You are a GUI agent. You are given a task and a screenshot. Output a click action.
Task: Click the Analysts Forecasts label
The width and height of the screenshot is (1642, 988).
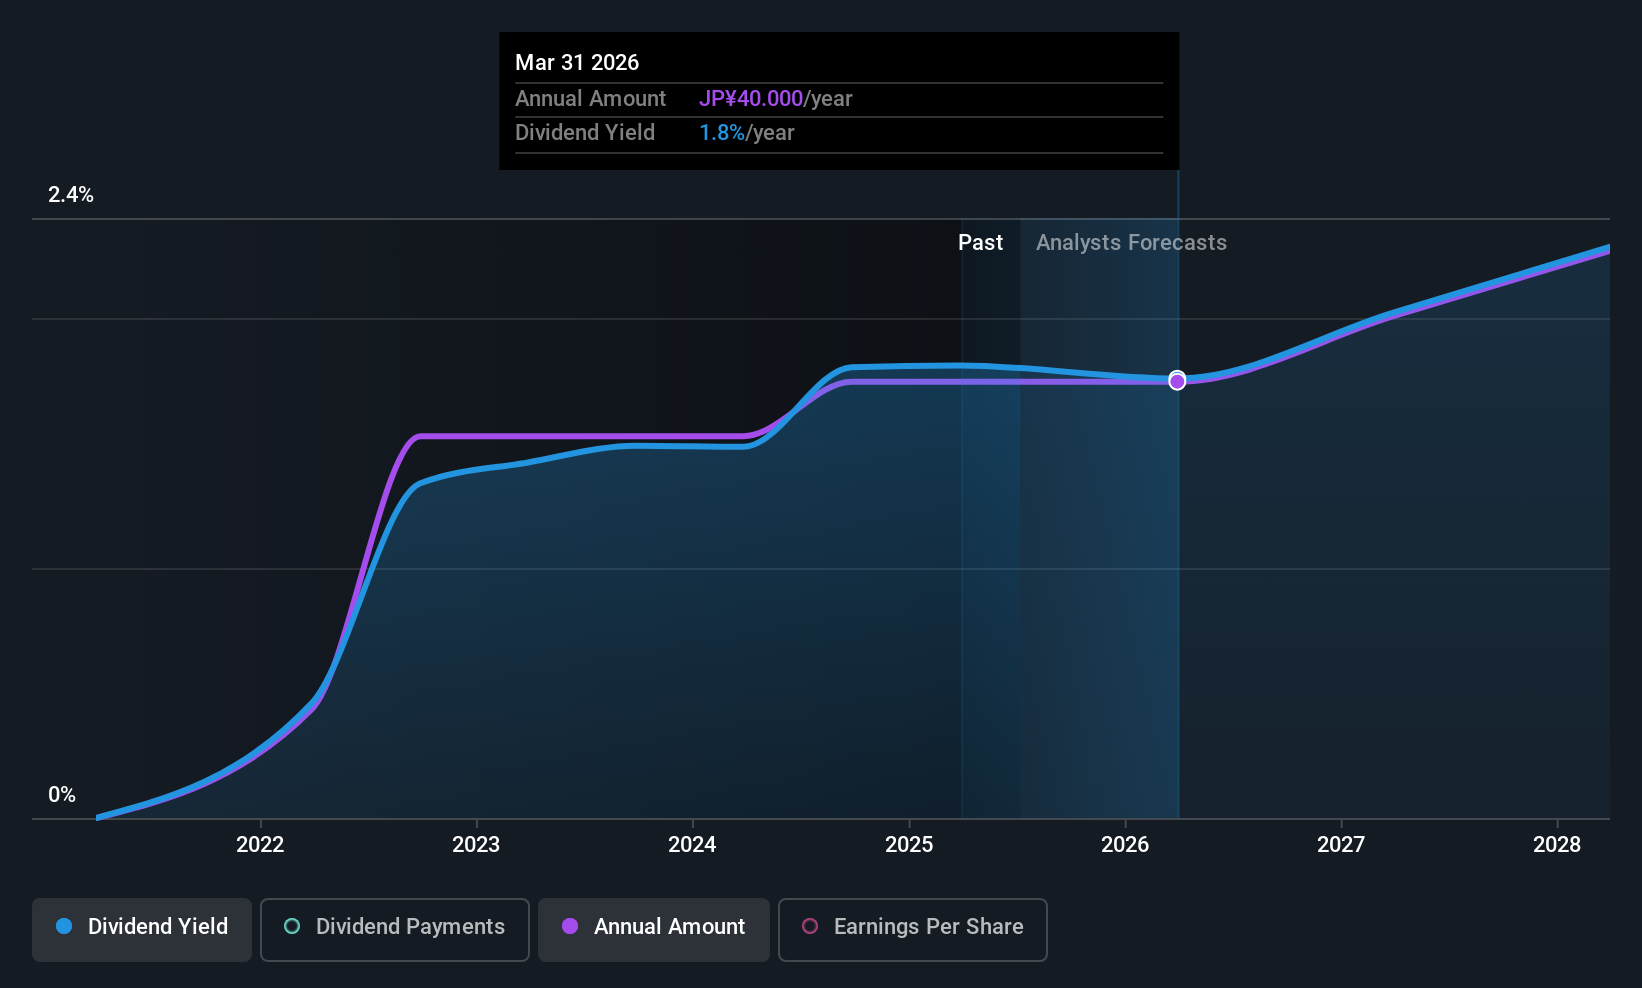pos(1131,242)
